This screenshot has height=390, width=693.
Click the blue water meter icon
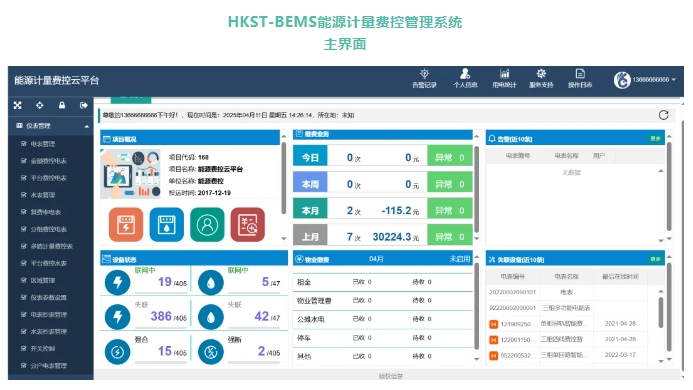pyautogui.click(x=167, y=225)
